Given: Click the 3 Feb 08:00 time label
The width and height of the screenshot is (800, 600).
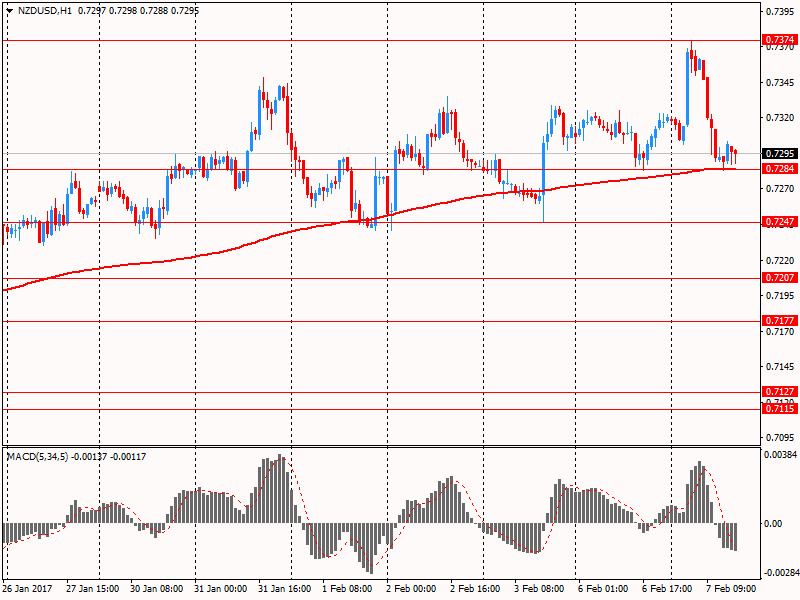Looking at the screenshot, I should 538,590.
